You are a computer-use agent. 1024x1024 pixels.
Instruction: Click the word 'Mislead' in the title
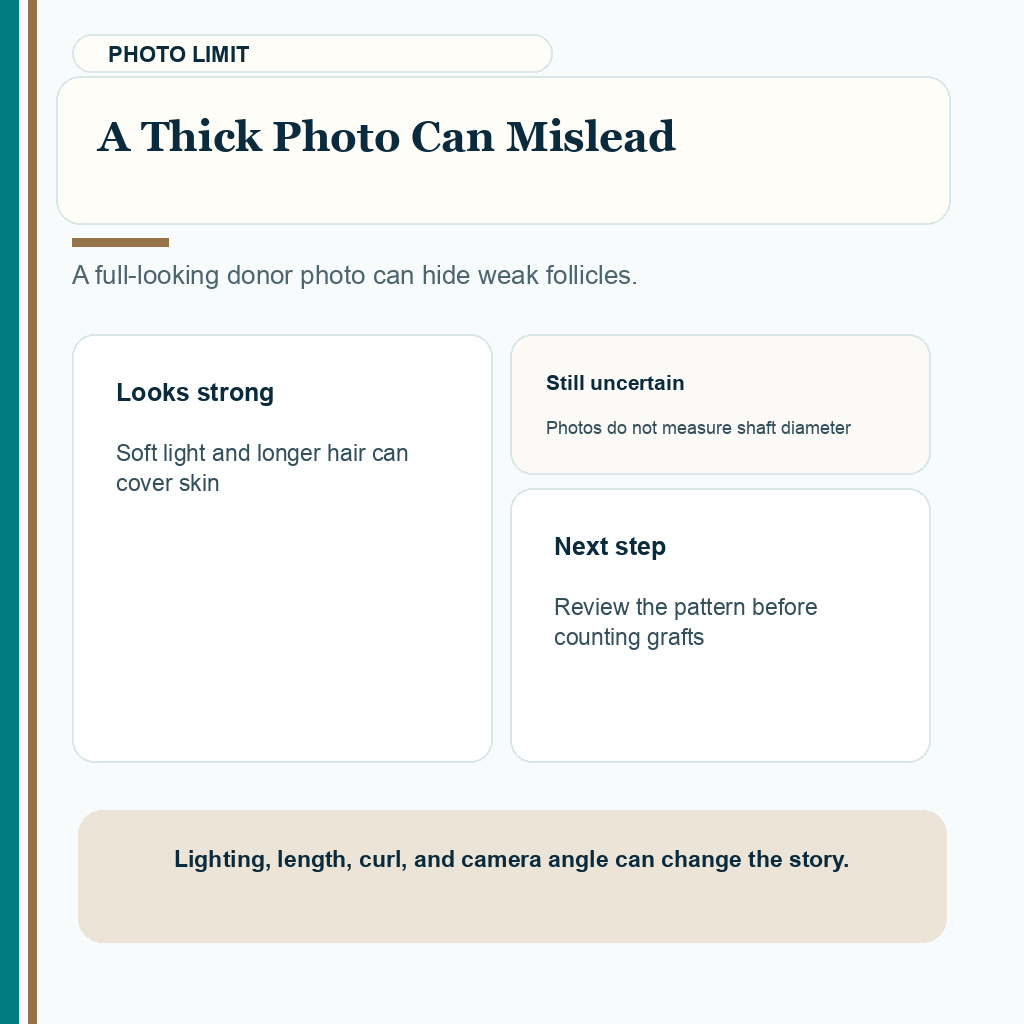591,137
